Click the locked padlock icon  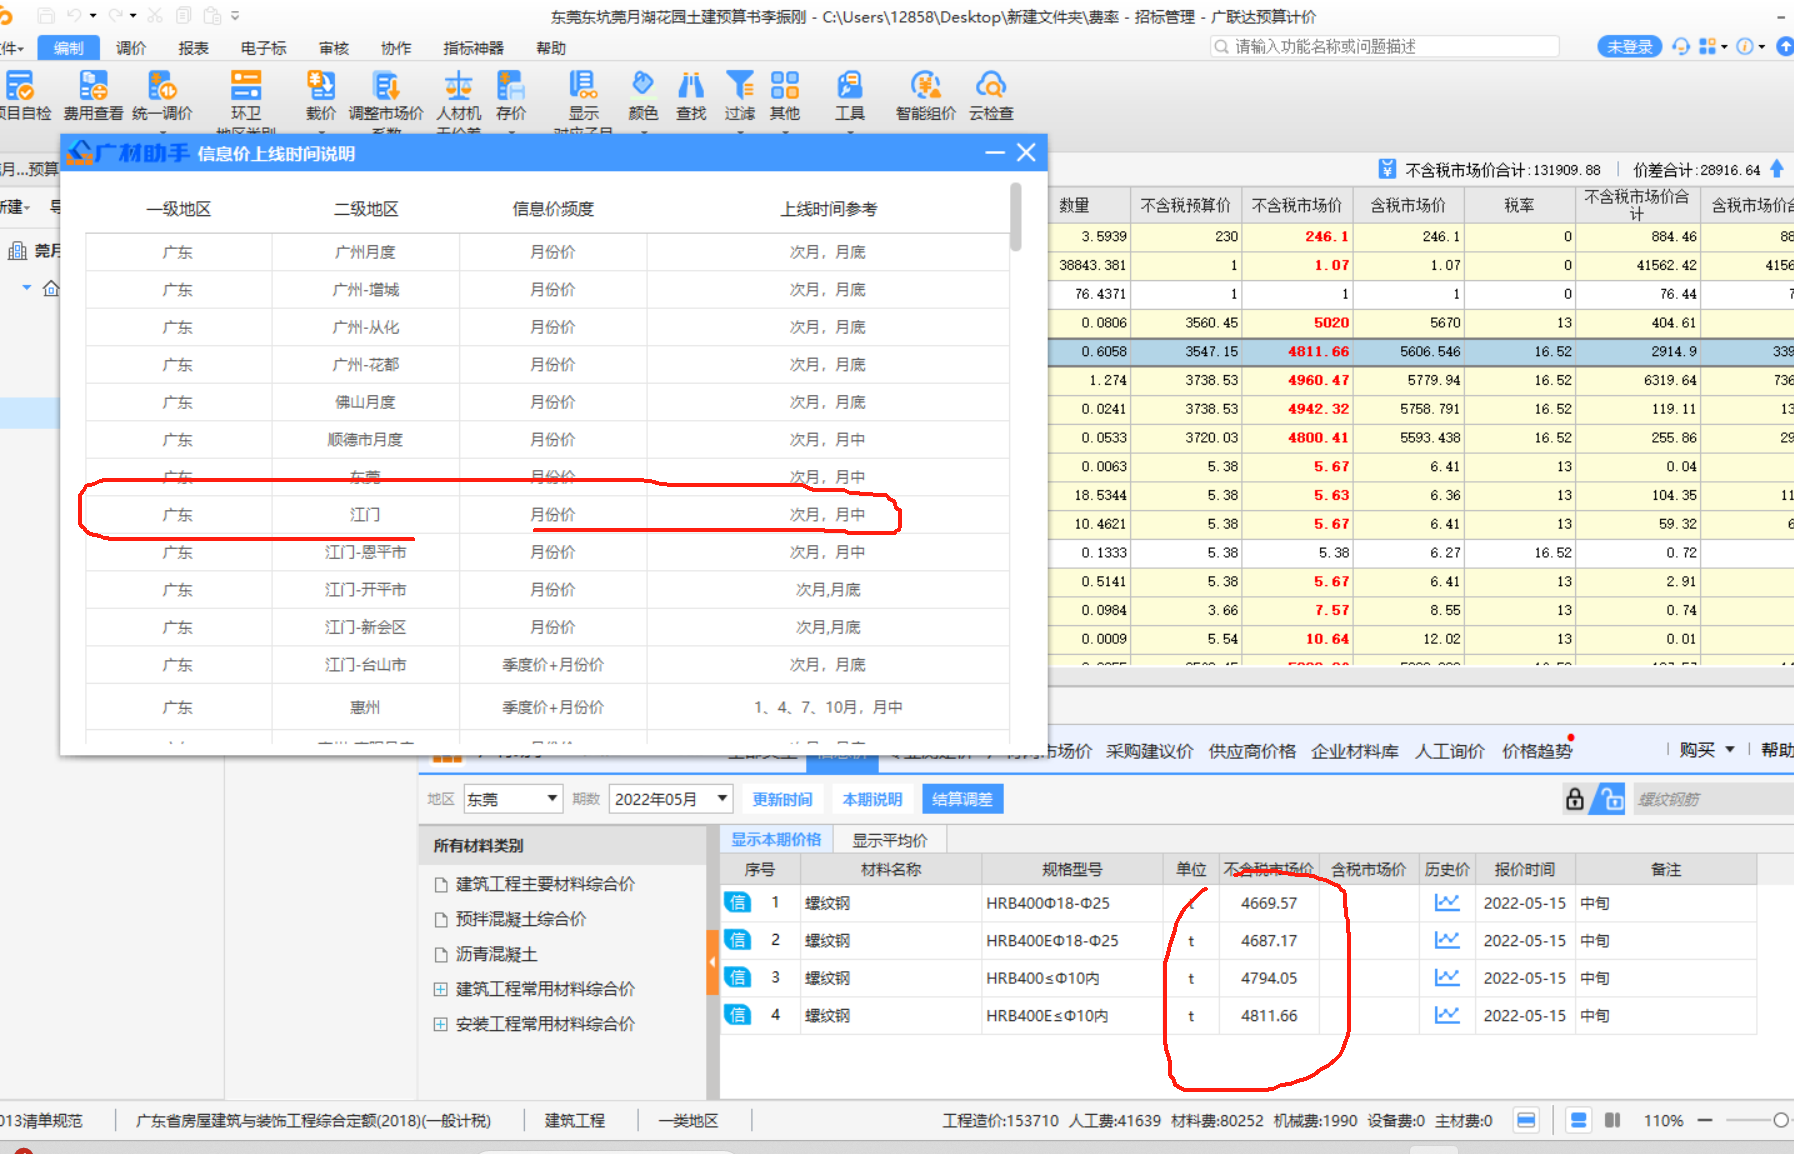tap(1575, 798)
